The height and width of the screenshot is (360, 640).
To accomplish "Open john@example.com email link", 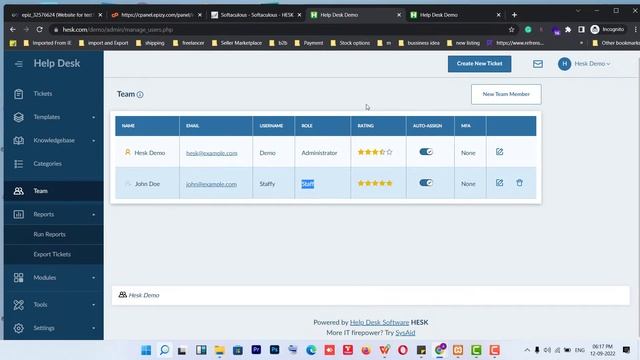I will pyautogui.click(x=211, y=184).
